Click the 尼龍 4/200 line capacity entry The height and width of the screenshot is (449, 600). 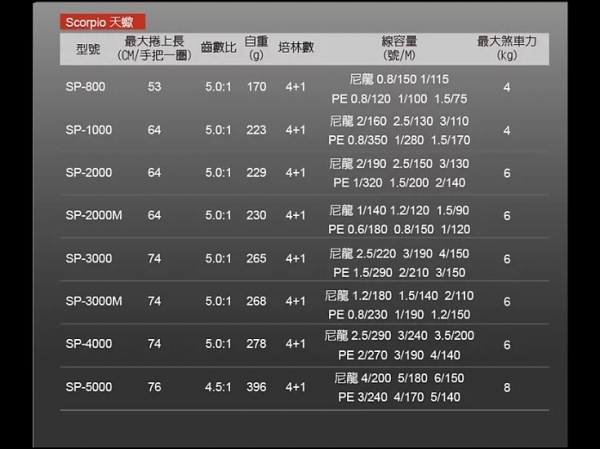[366, 378]
